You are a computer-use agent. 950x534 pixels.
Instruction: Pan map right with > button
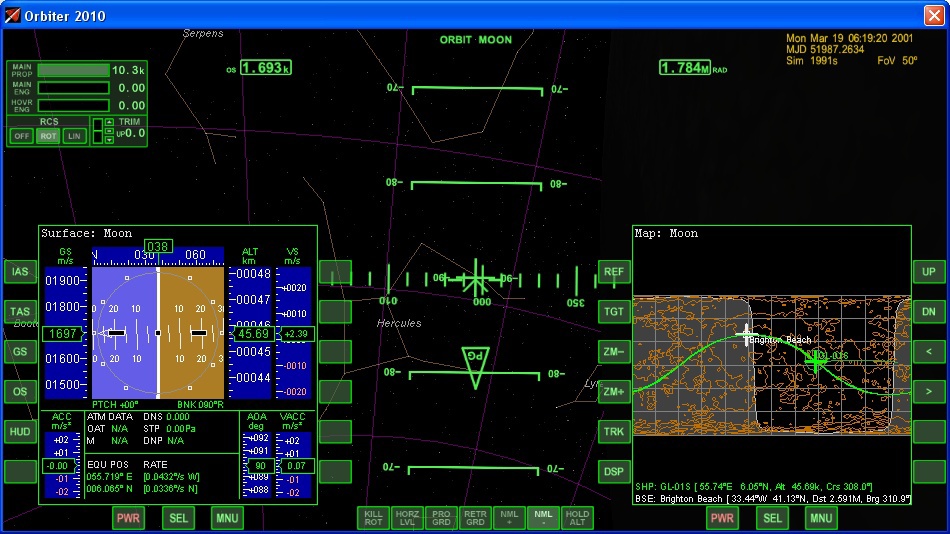(x=929, y=392)
